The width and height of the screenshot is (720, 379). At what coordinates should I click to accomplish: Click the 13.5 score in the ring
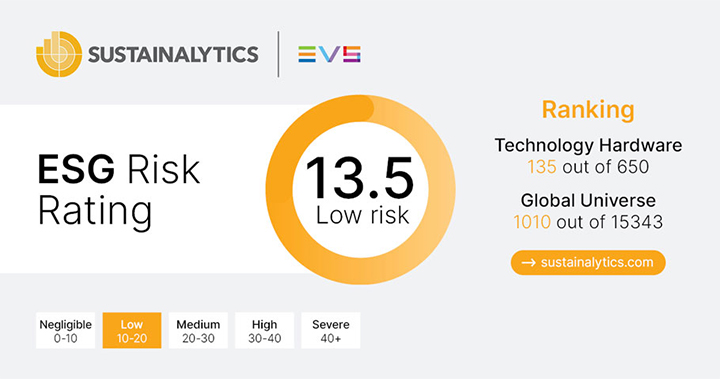pos(360,178)
